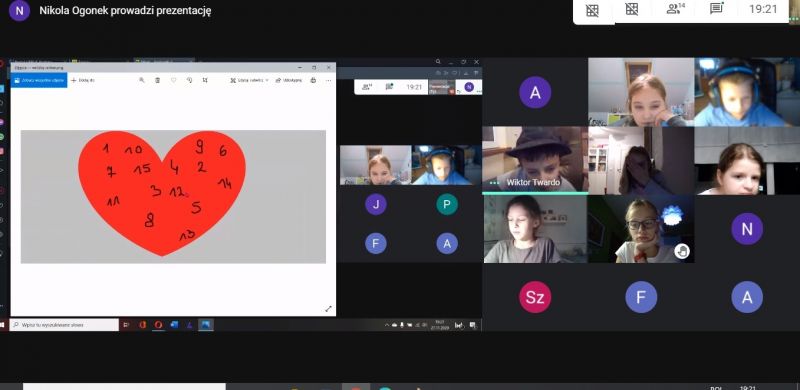Image resolution: width=800 pixels, height=390 pixels.
Task: Click the share button in Photos
Action: coord(289,80)
